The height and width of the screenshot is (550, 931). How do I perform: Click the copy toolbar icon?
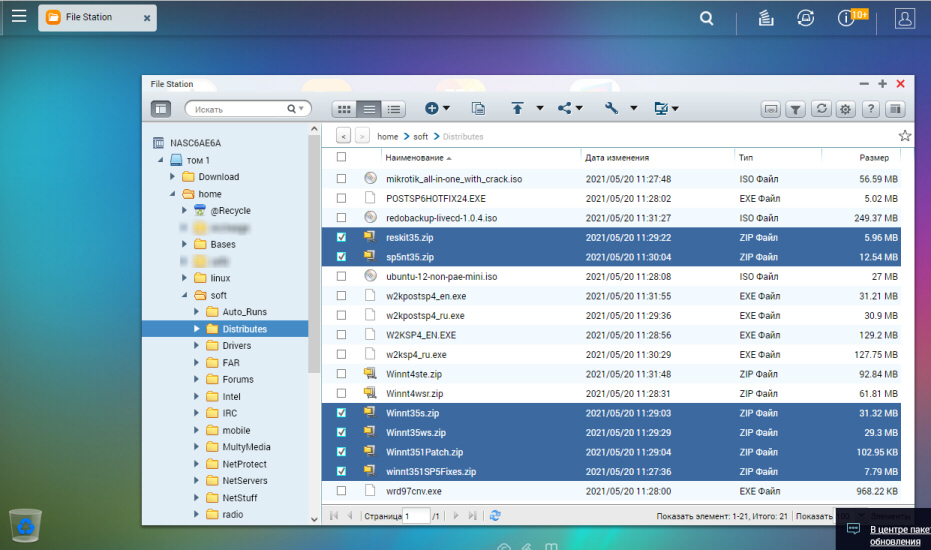pos(478,108)
